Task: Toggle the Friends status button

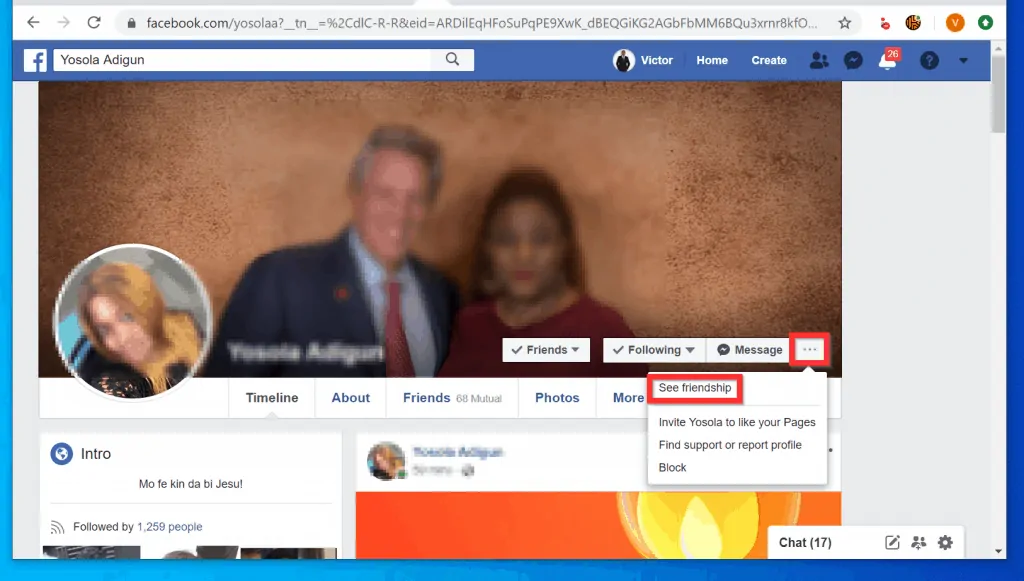Action: coord(545,350)
